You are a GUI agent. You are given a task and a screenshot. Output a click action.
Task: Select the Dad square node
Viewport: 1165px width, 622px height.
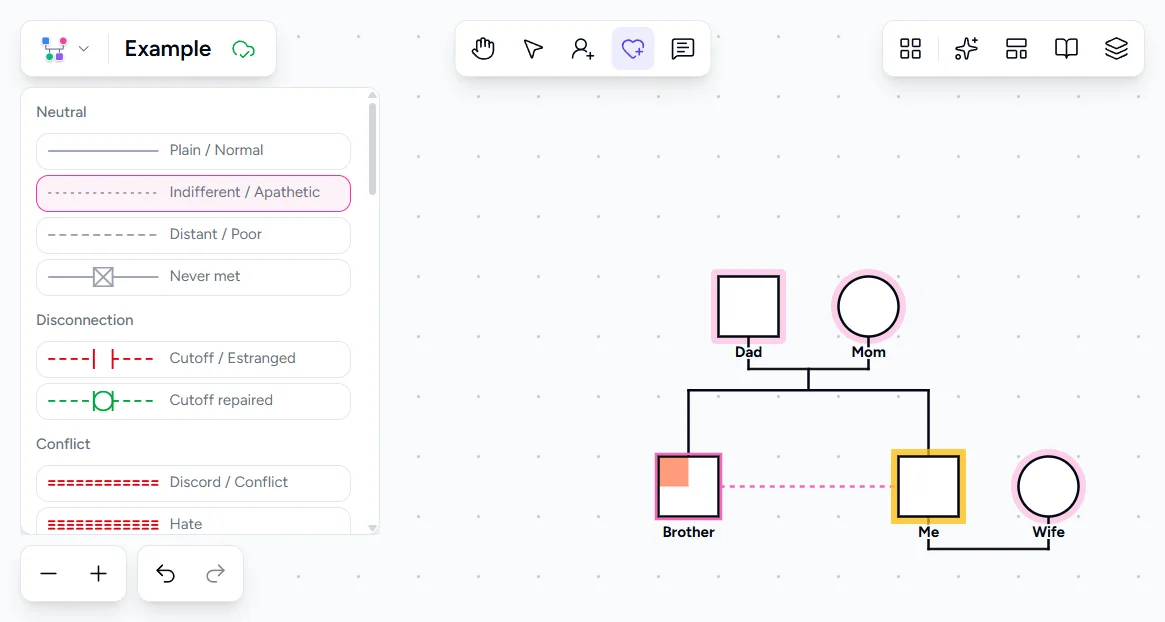(748, 306)
